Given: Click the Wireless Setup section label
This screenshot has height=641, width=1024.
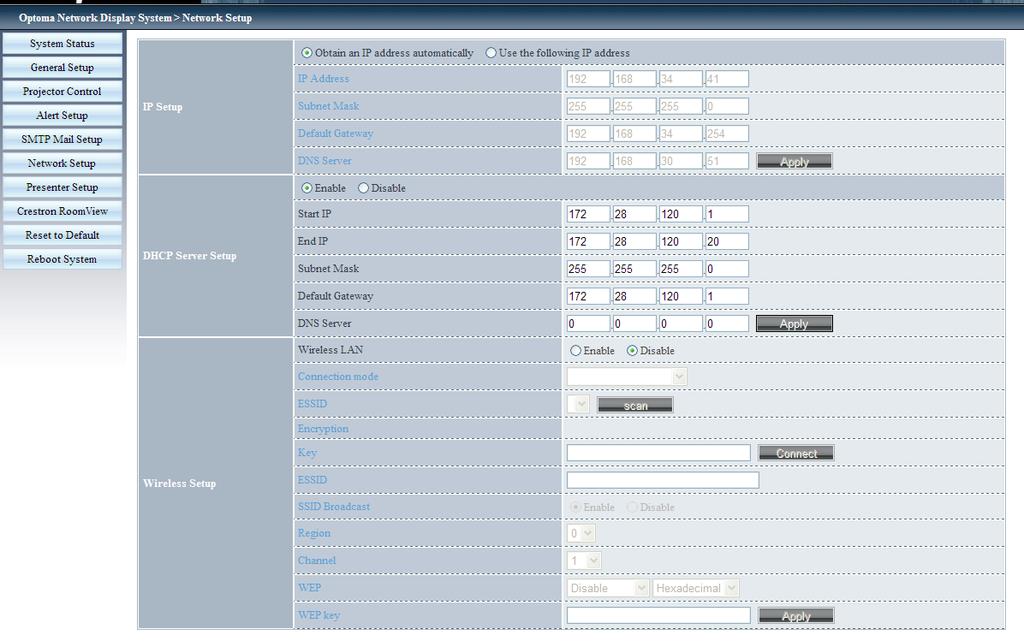Looking at the screenshot, I should [x=179, y=484].
